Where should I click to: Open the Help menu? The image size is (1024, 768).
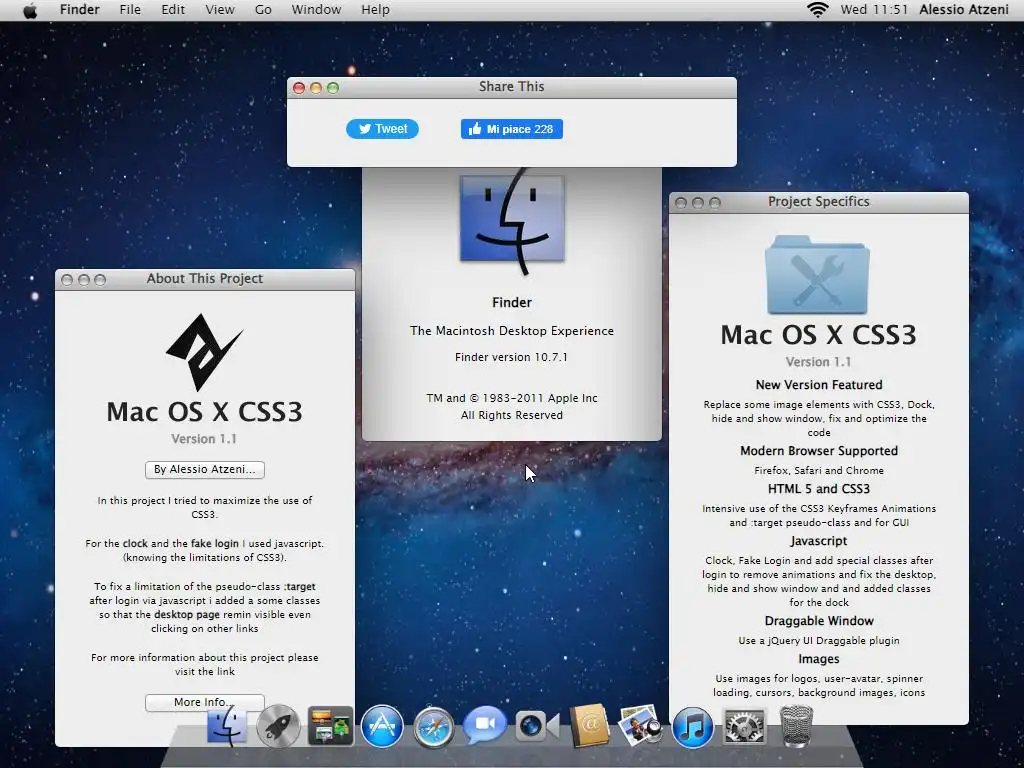[x=376, y=10]
